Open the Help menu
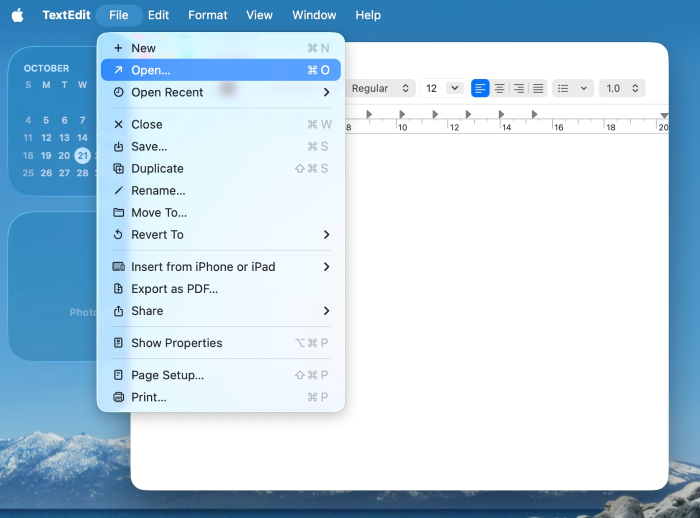The height and width of the screenshot is (518, 700). 368,15
